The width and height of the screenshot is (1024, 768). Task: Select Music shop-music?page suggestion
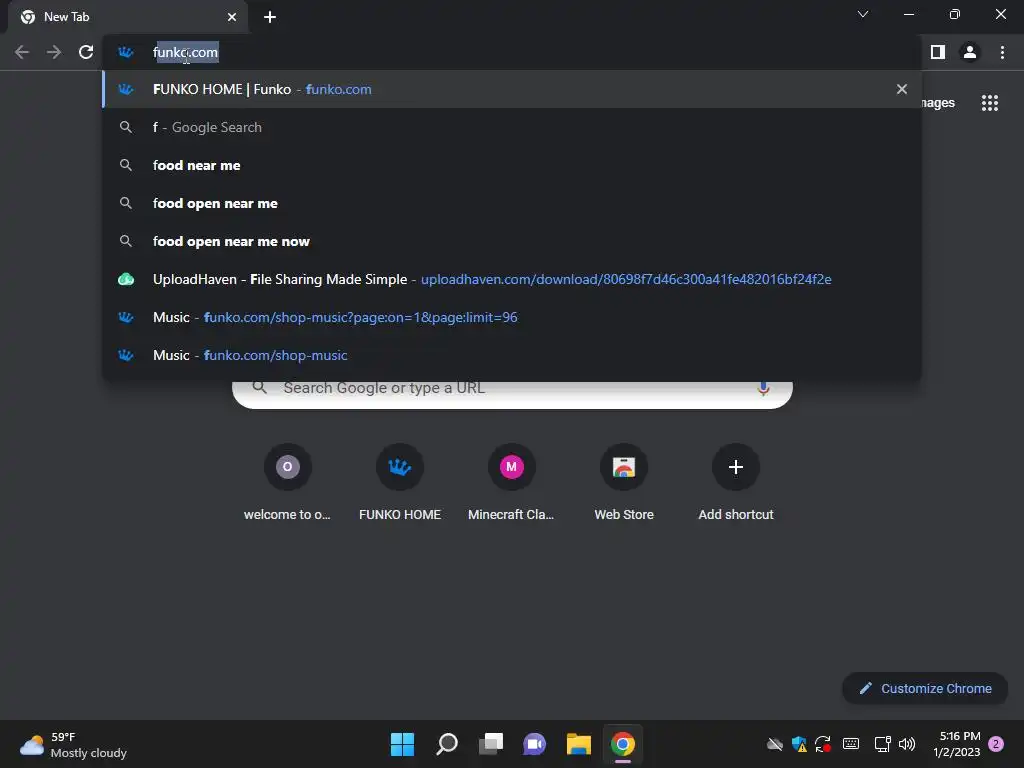[x=512, y=317]
